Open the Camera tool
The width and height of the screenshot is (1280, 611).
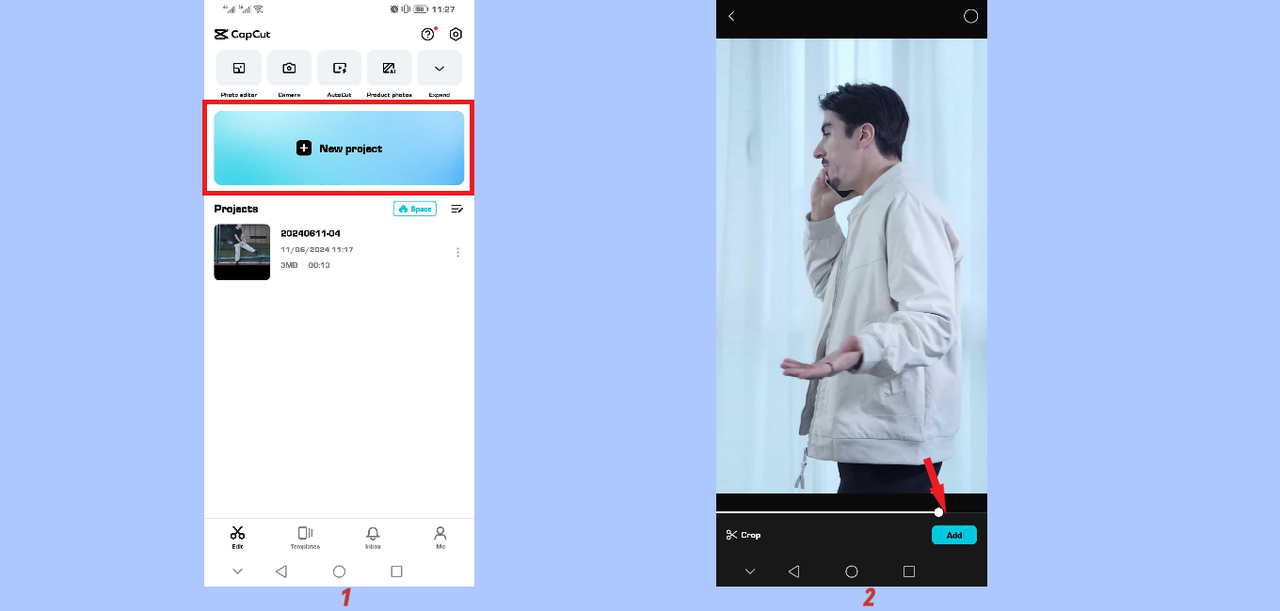(289, 69)
